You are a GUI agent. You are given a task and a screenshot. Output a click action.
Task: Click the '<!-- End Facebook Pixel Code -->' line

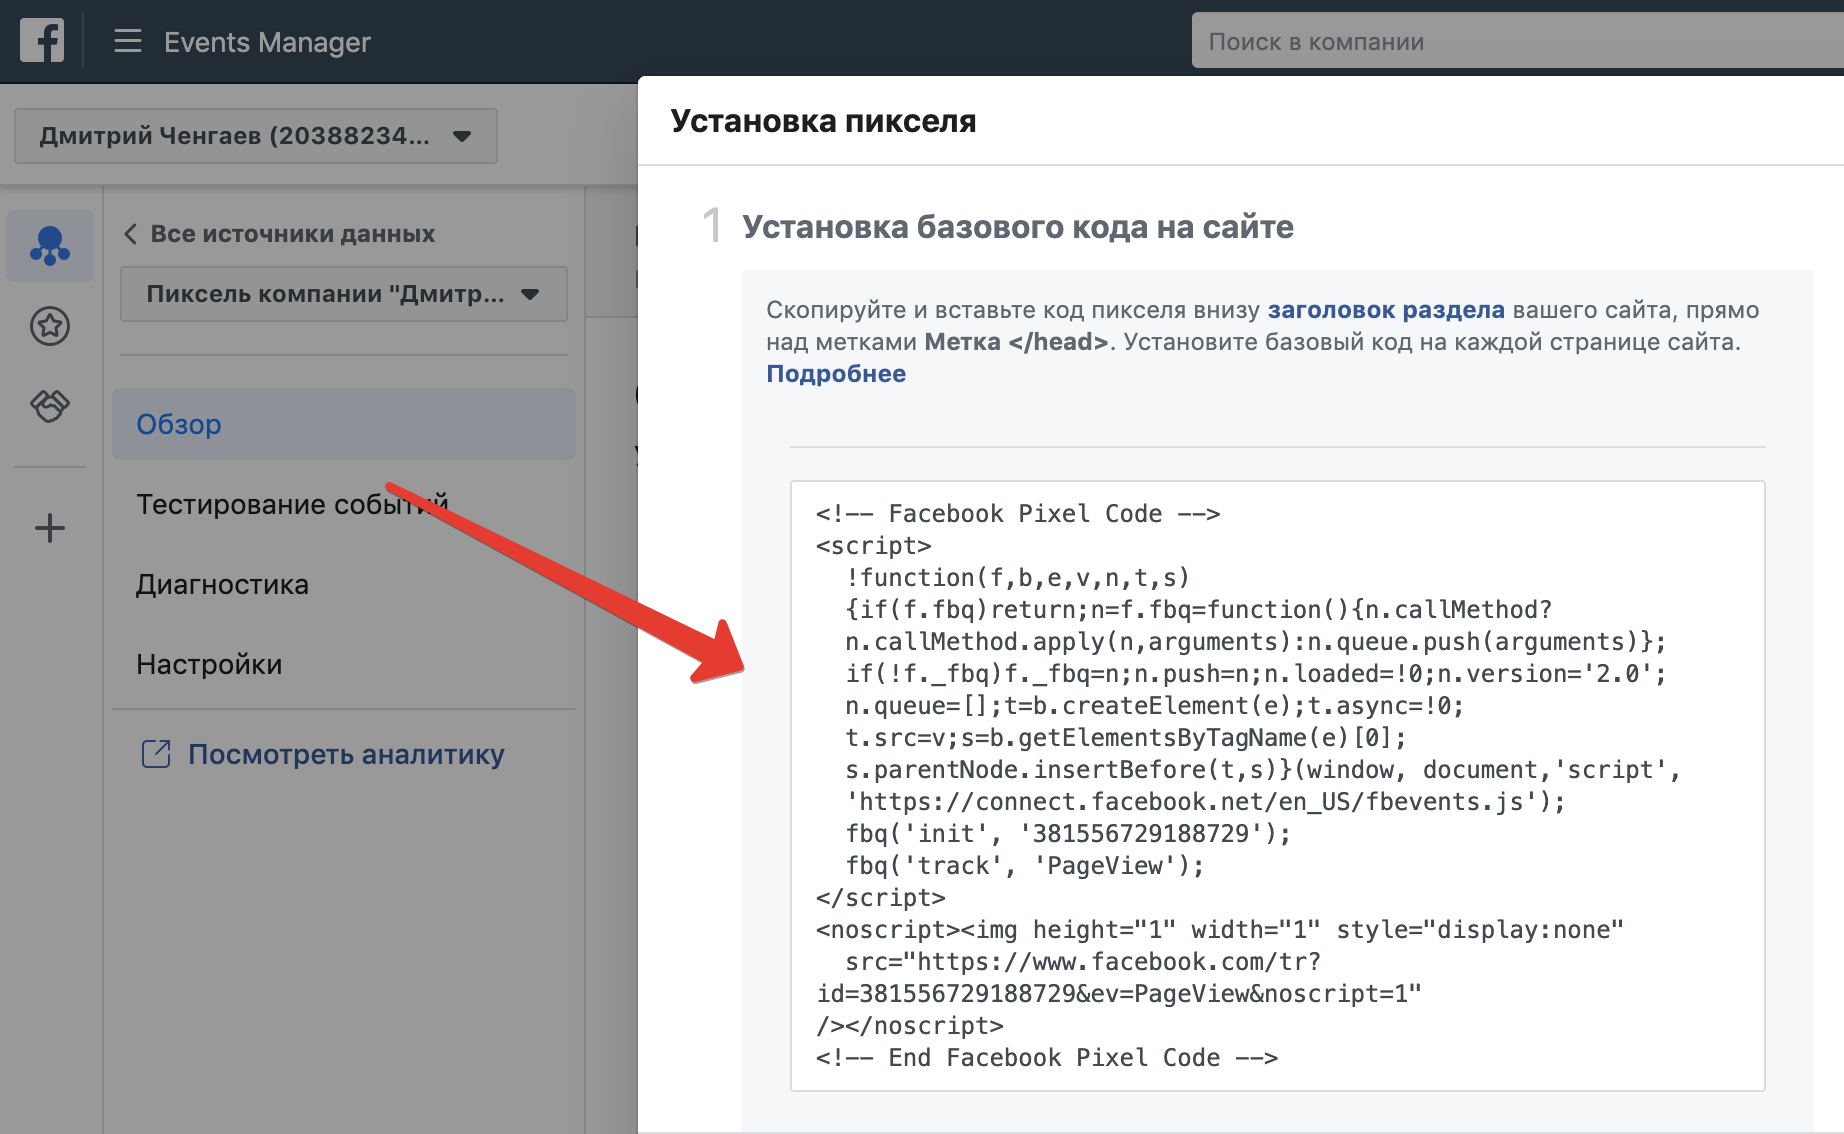(1046, 1058)
